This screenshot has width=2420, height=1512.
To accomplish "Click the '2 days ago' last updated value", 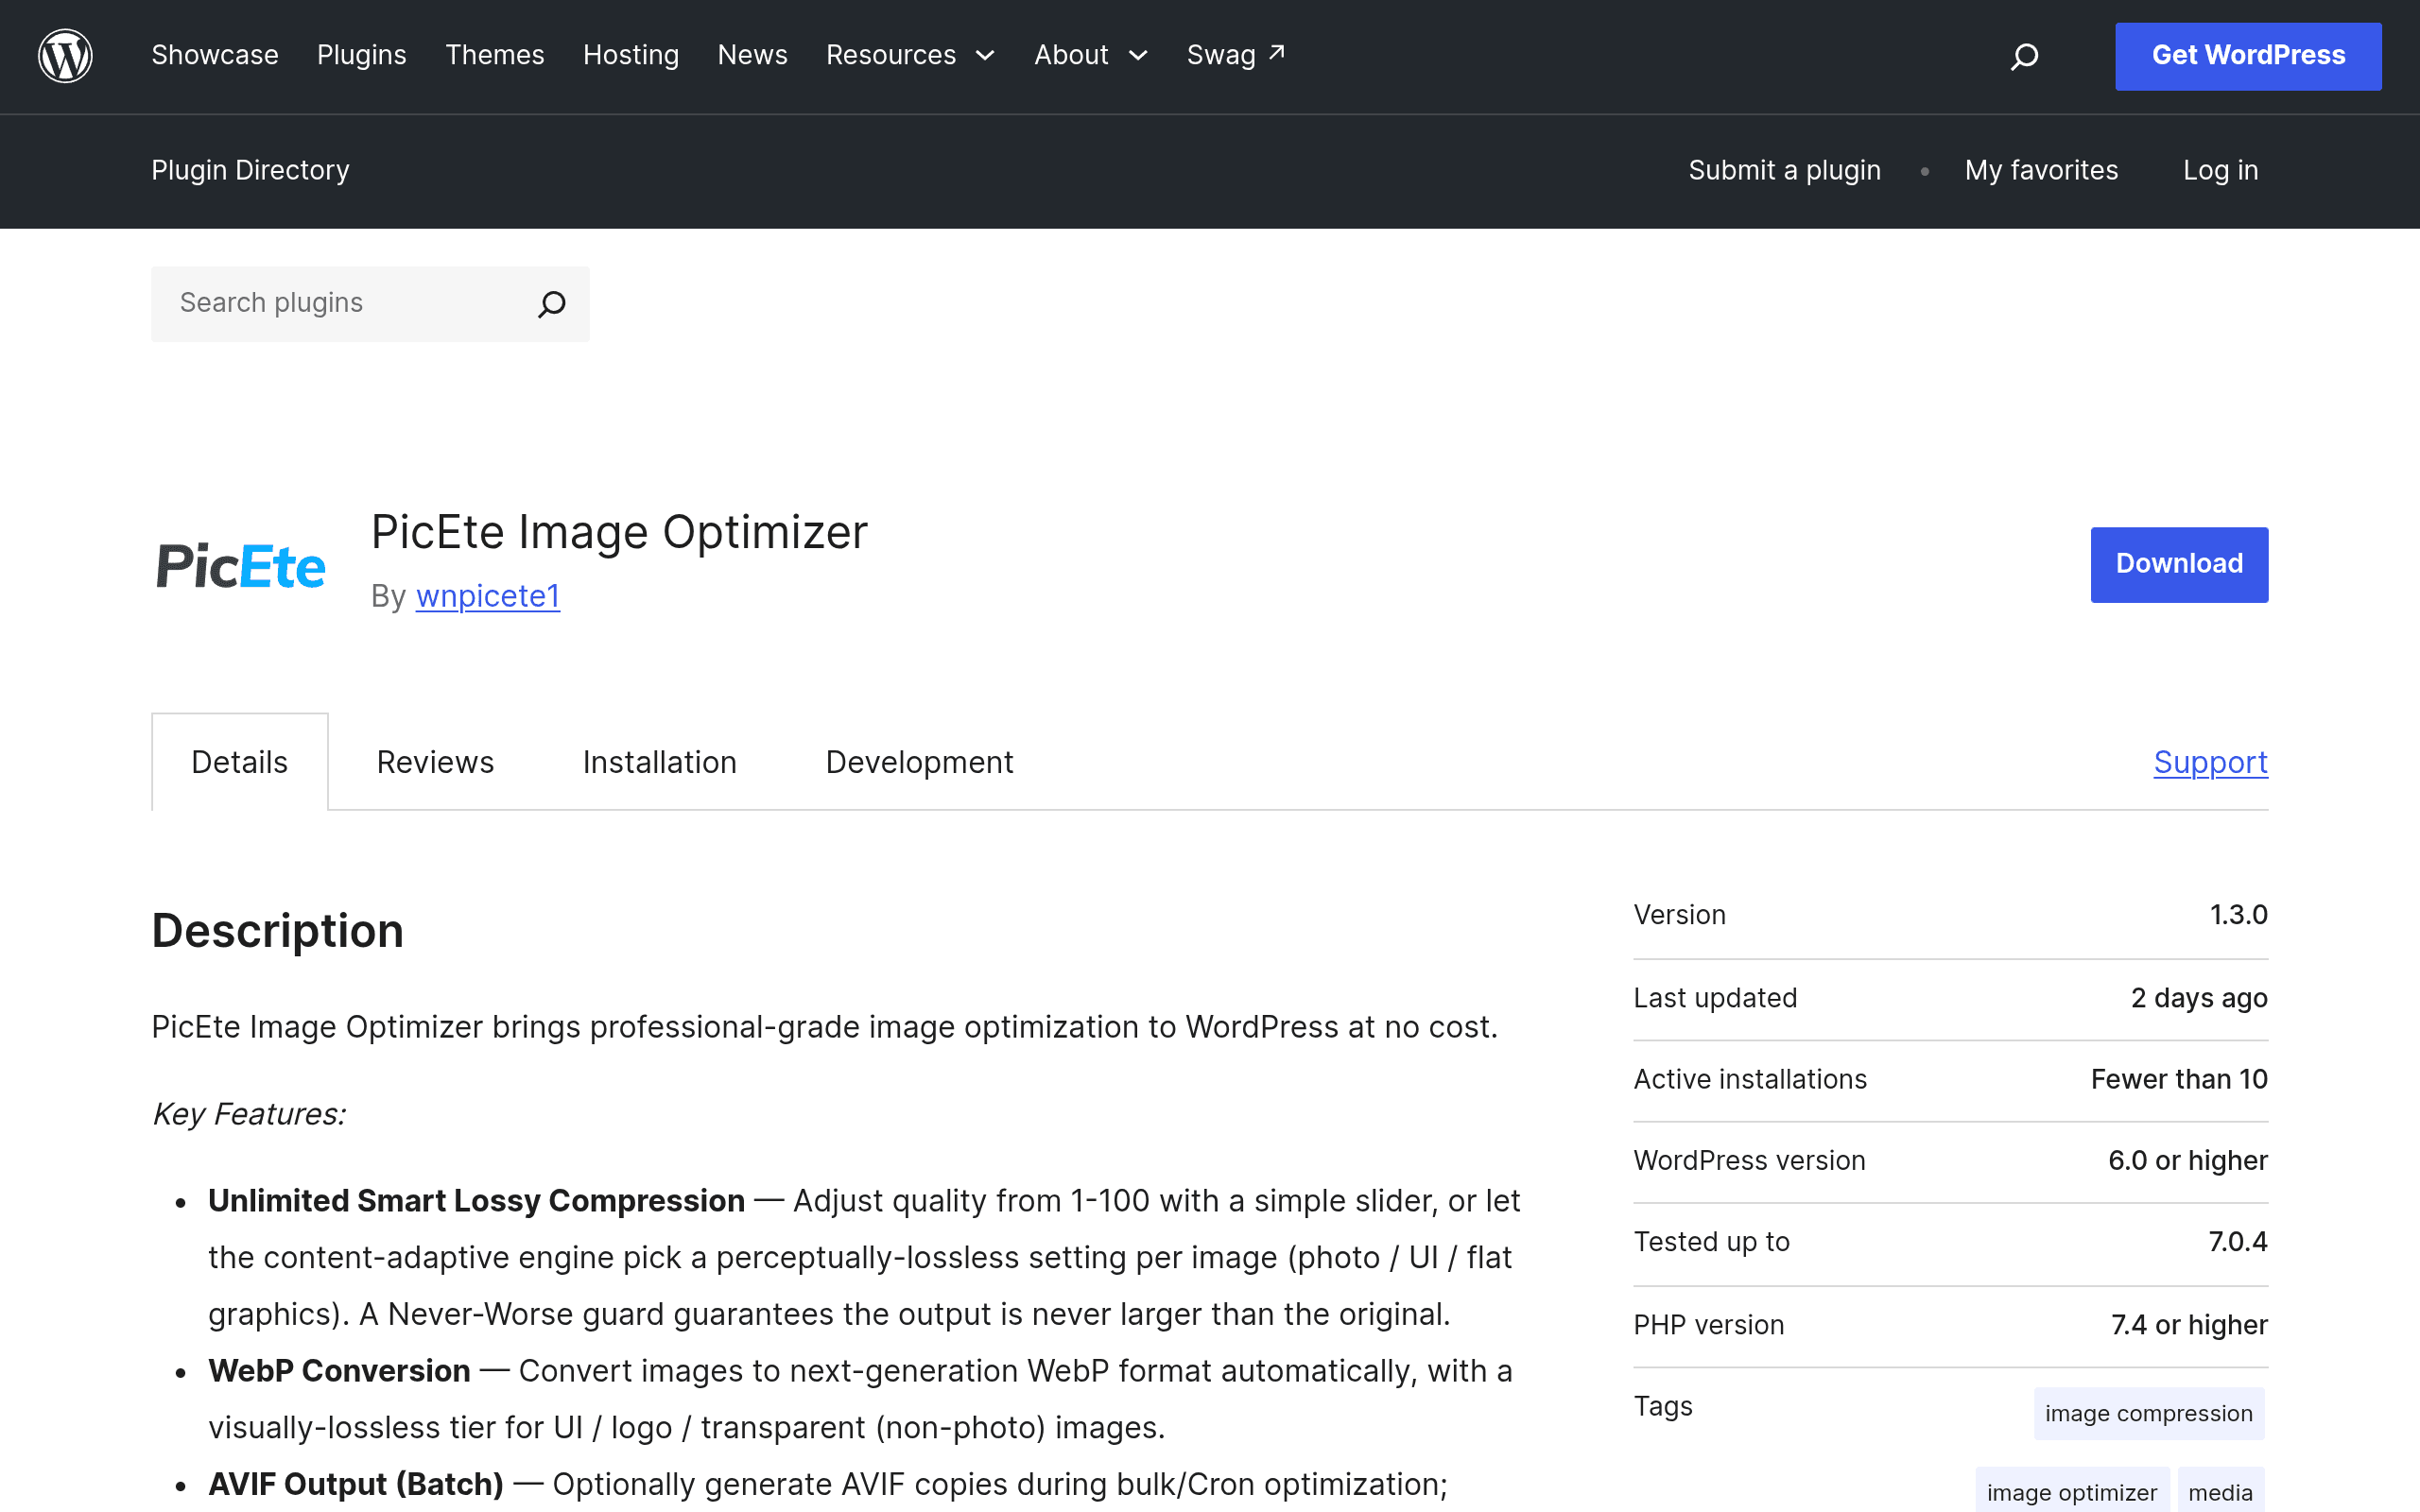I will pyautogui.click(x=2199, y=998).
